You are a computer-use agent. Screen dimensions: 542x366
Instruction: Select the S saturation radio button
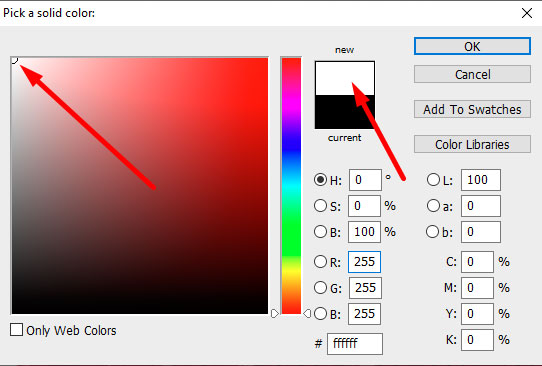320,206
